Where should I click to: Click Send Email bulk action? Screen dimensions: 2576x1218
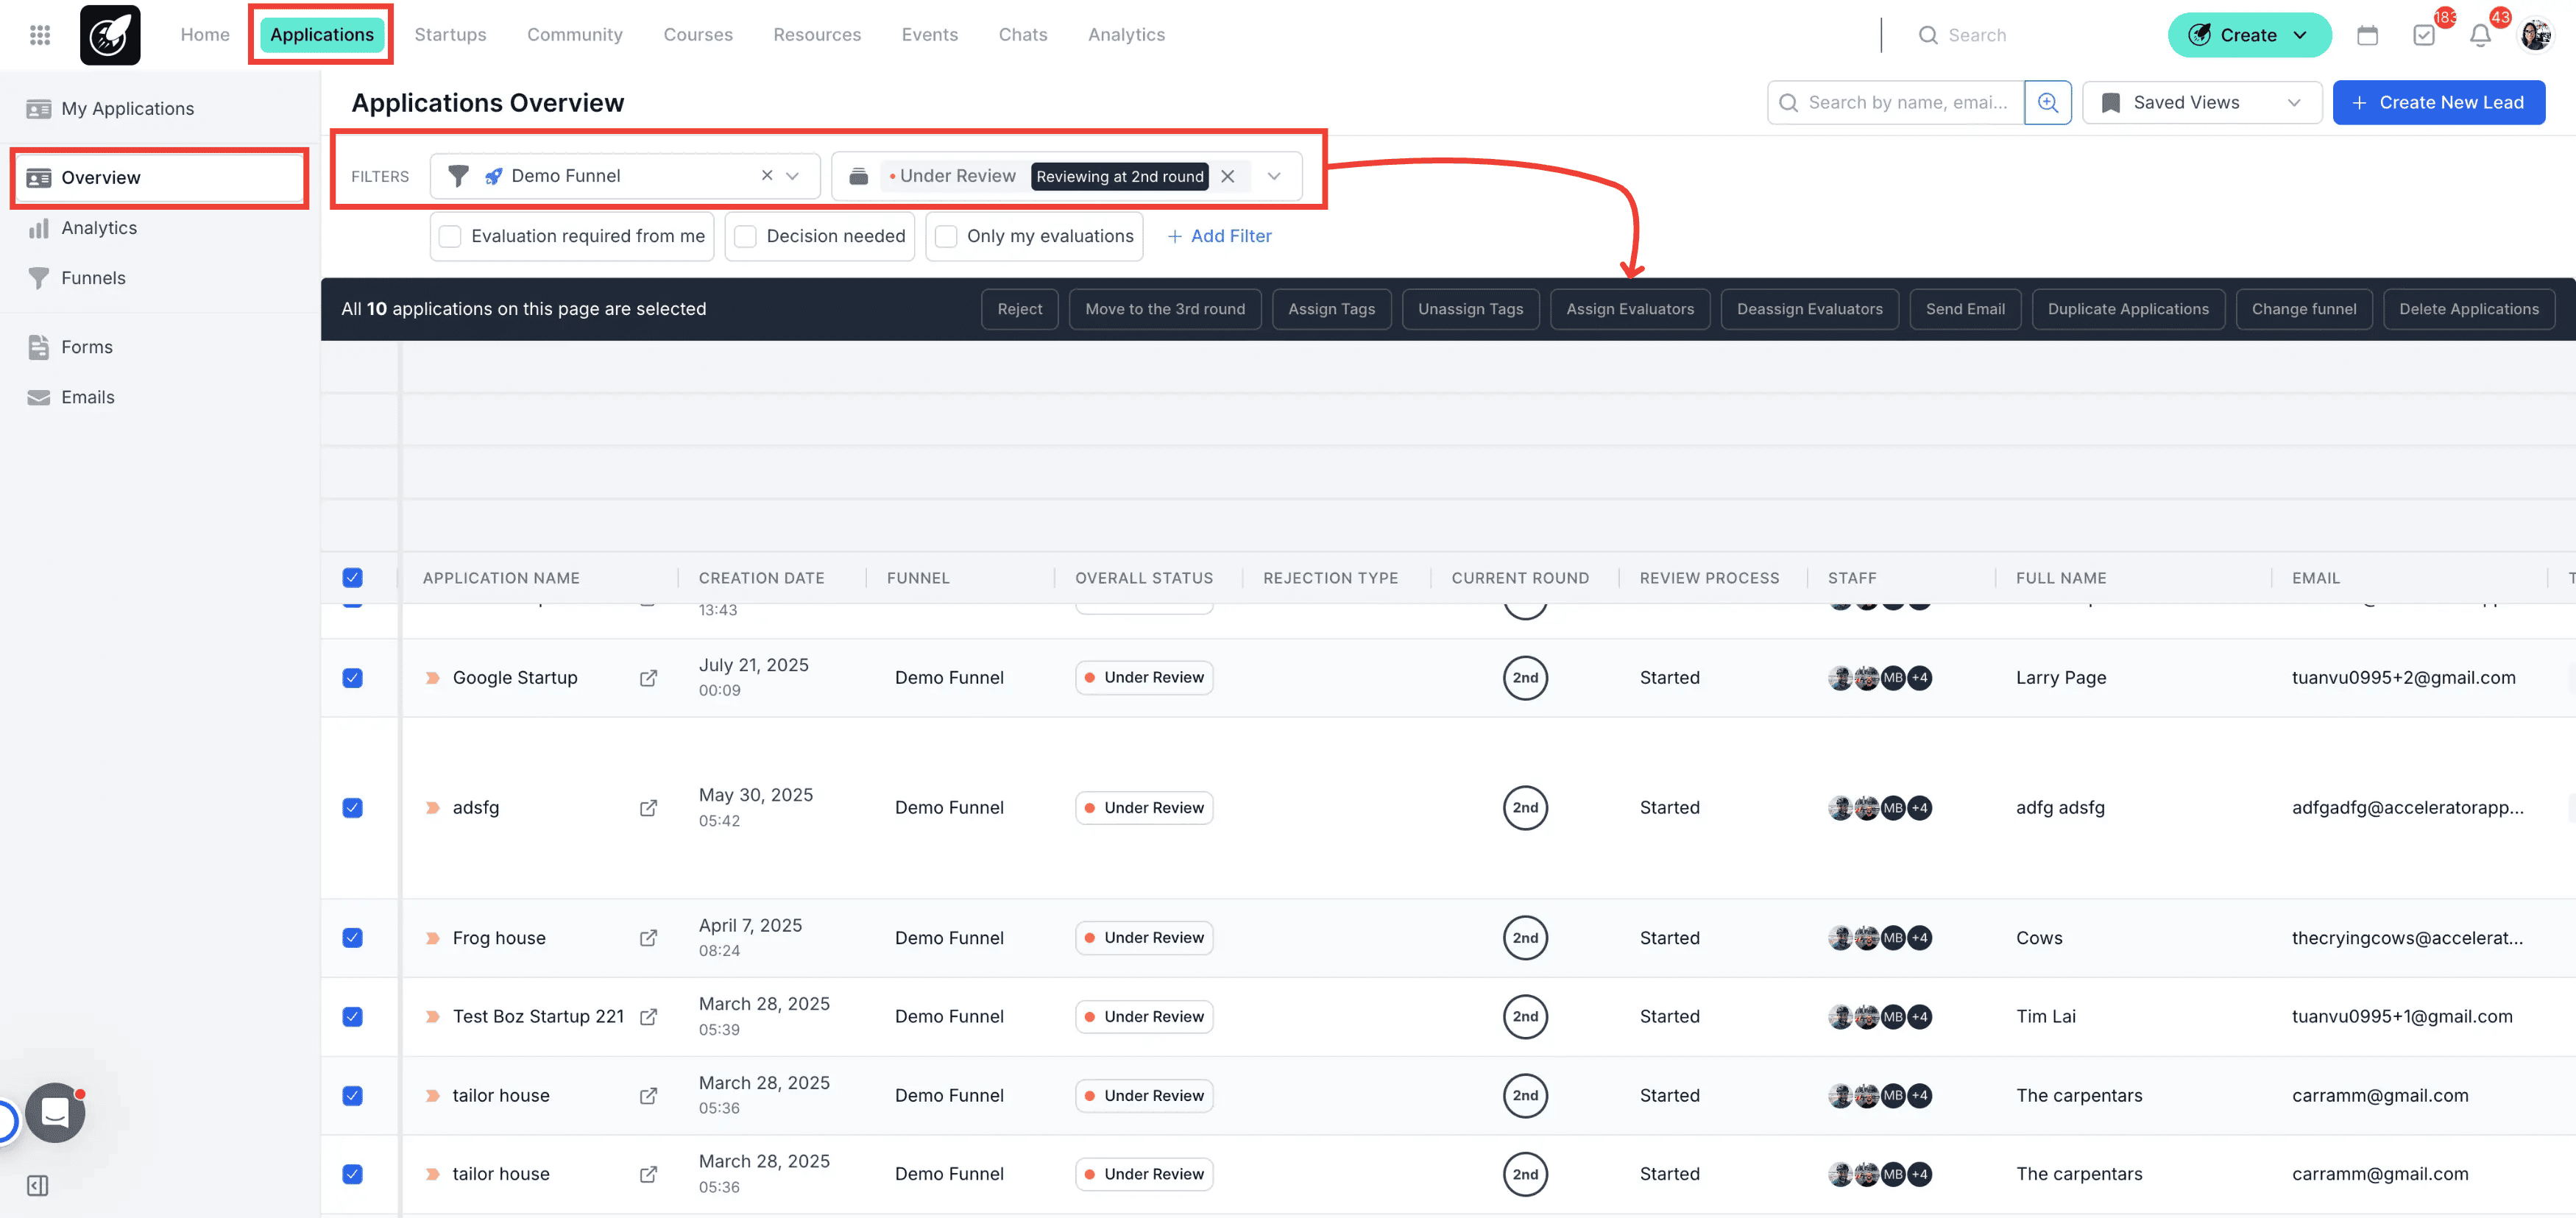[x=1965, y=309]
